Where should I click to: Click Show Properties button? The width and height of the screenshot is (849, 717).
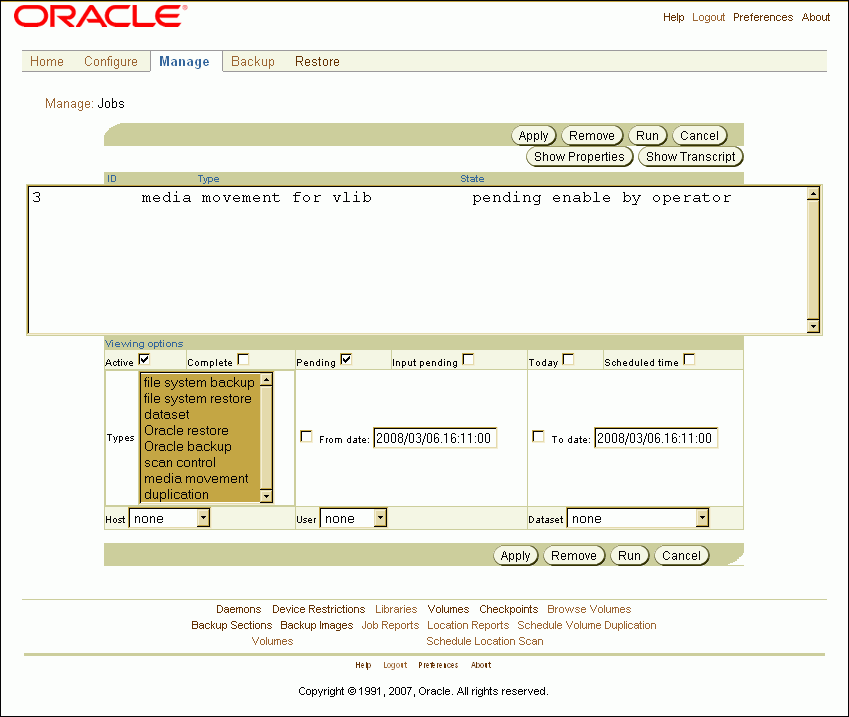coord(579,157)
